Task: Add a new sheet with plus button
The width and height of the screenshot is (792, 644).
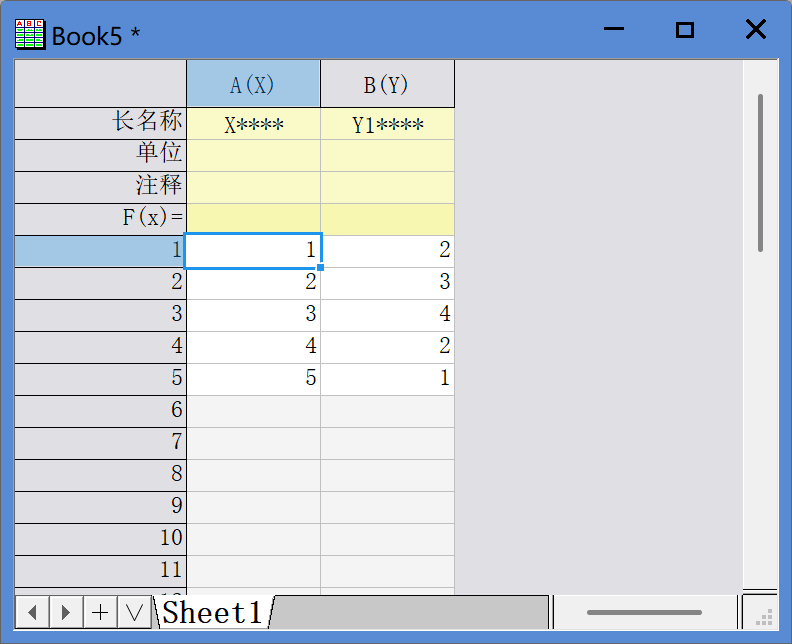Action: click(x=100, y=612)
